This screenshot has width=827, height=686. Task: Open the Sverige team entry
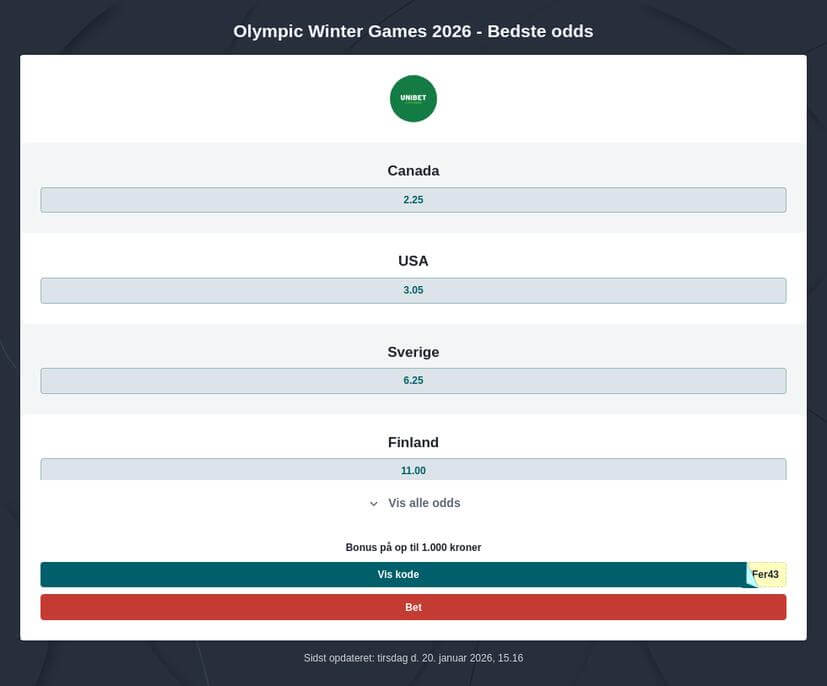click(x=413, y=351)
